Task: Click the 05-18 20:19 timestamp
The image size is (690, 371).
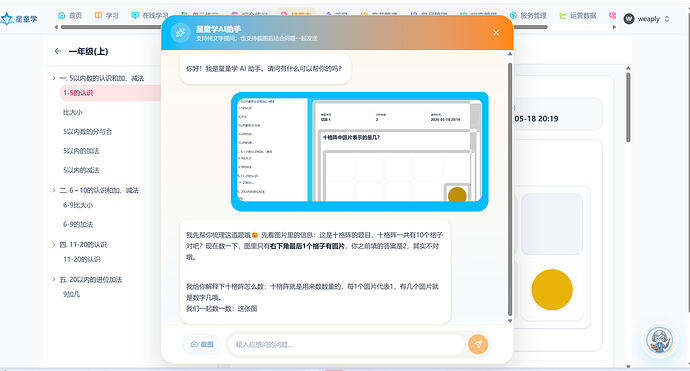Action: (x=536, y=118)
